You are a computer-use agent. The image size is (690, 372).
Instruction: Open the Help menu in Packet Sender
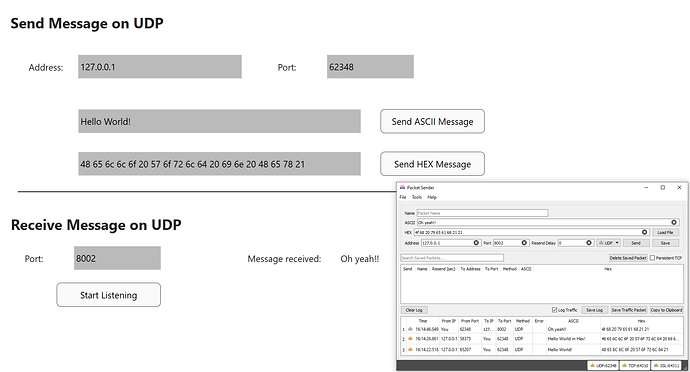(x=432, y=197)
